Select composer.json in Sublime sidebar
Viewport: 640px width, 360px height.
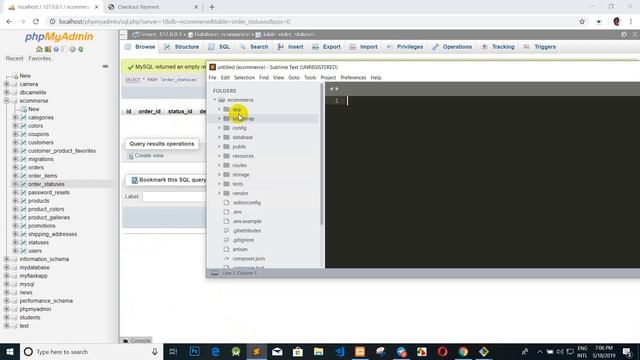coord(249,259)
